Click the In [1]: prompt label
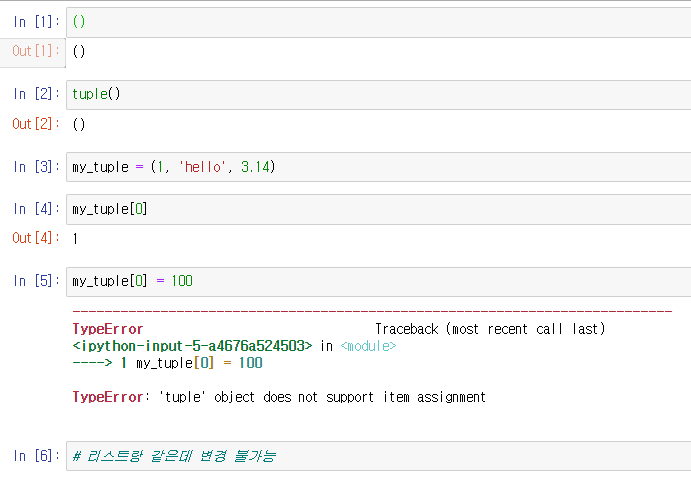 [x=36, y=22]
